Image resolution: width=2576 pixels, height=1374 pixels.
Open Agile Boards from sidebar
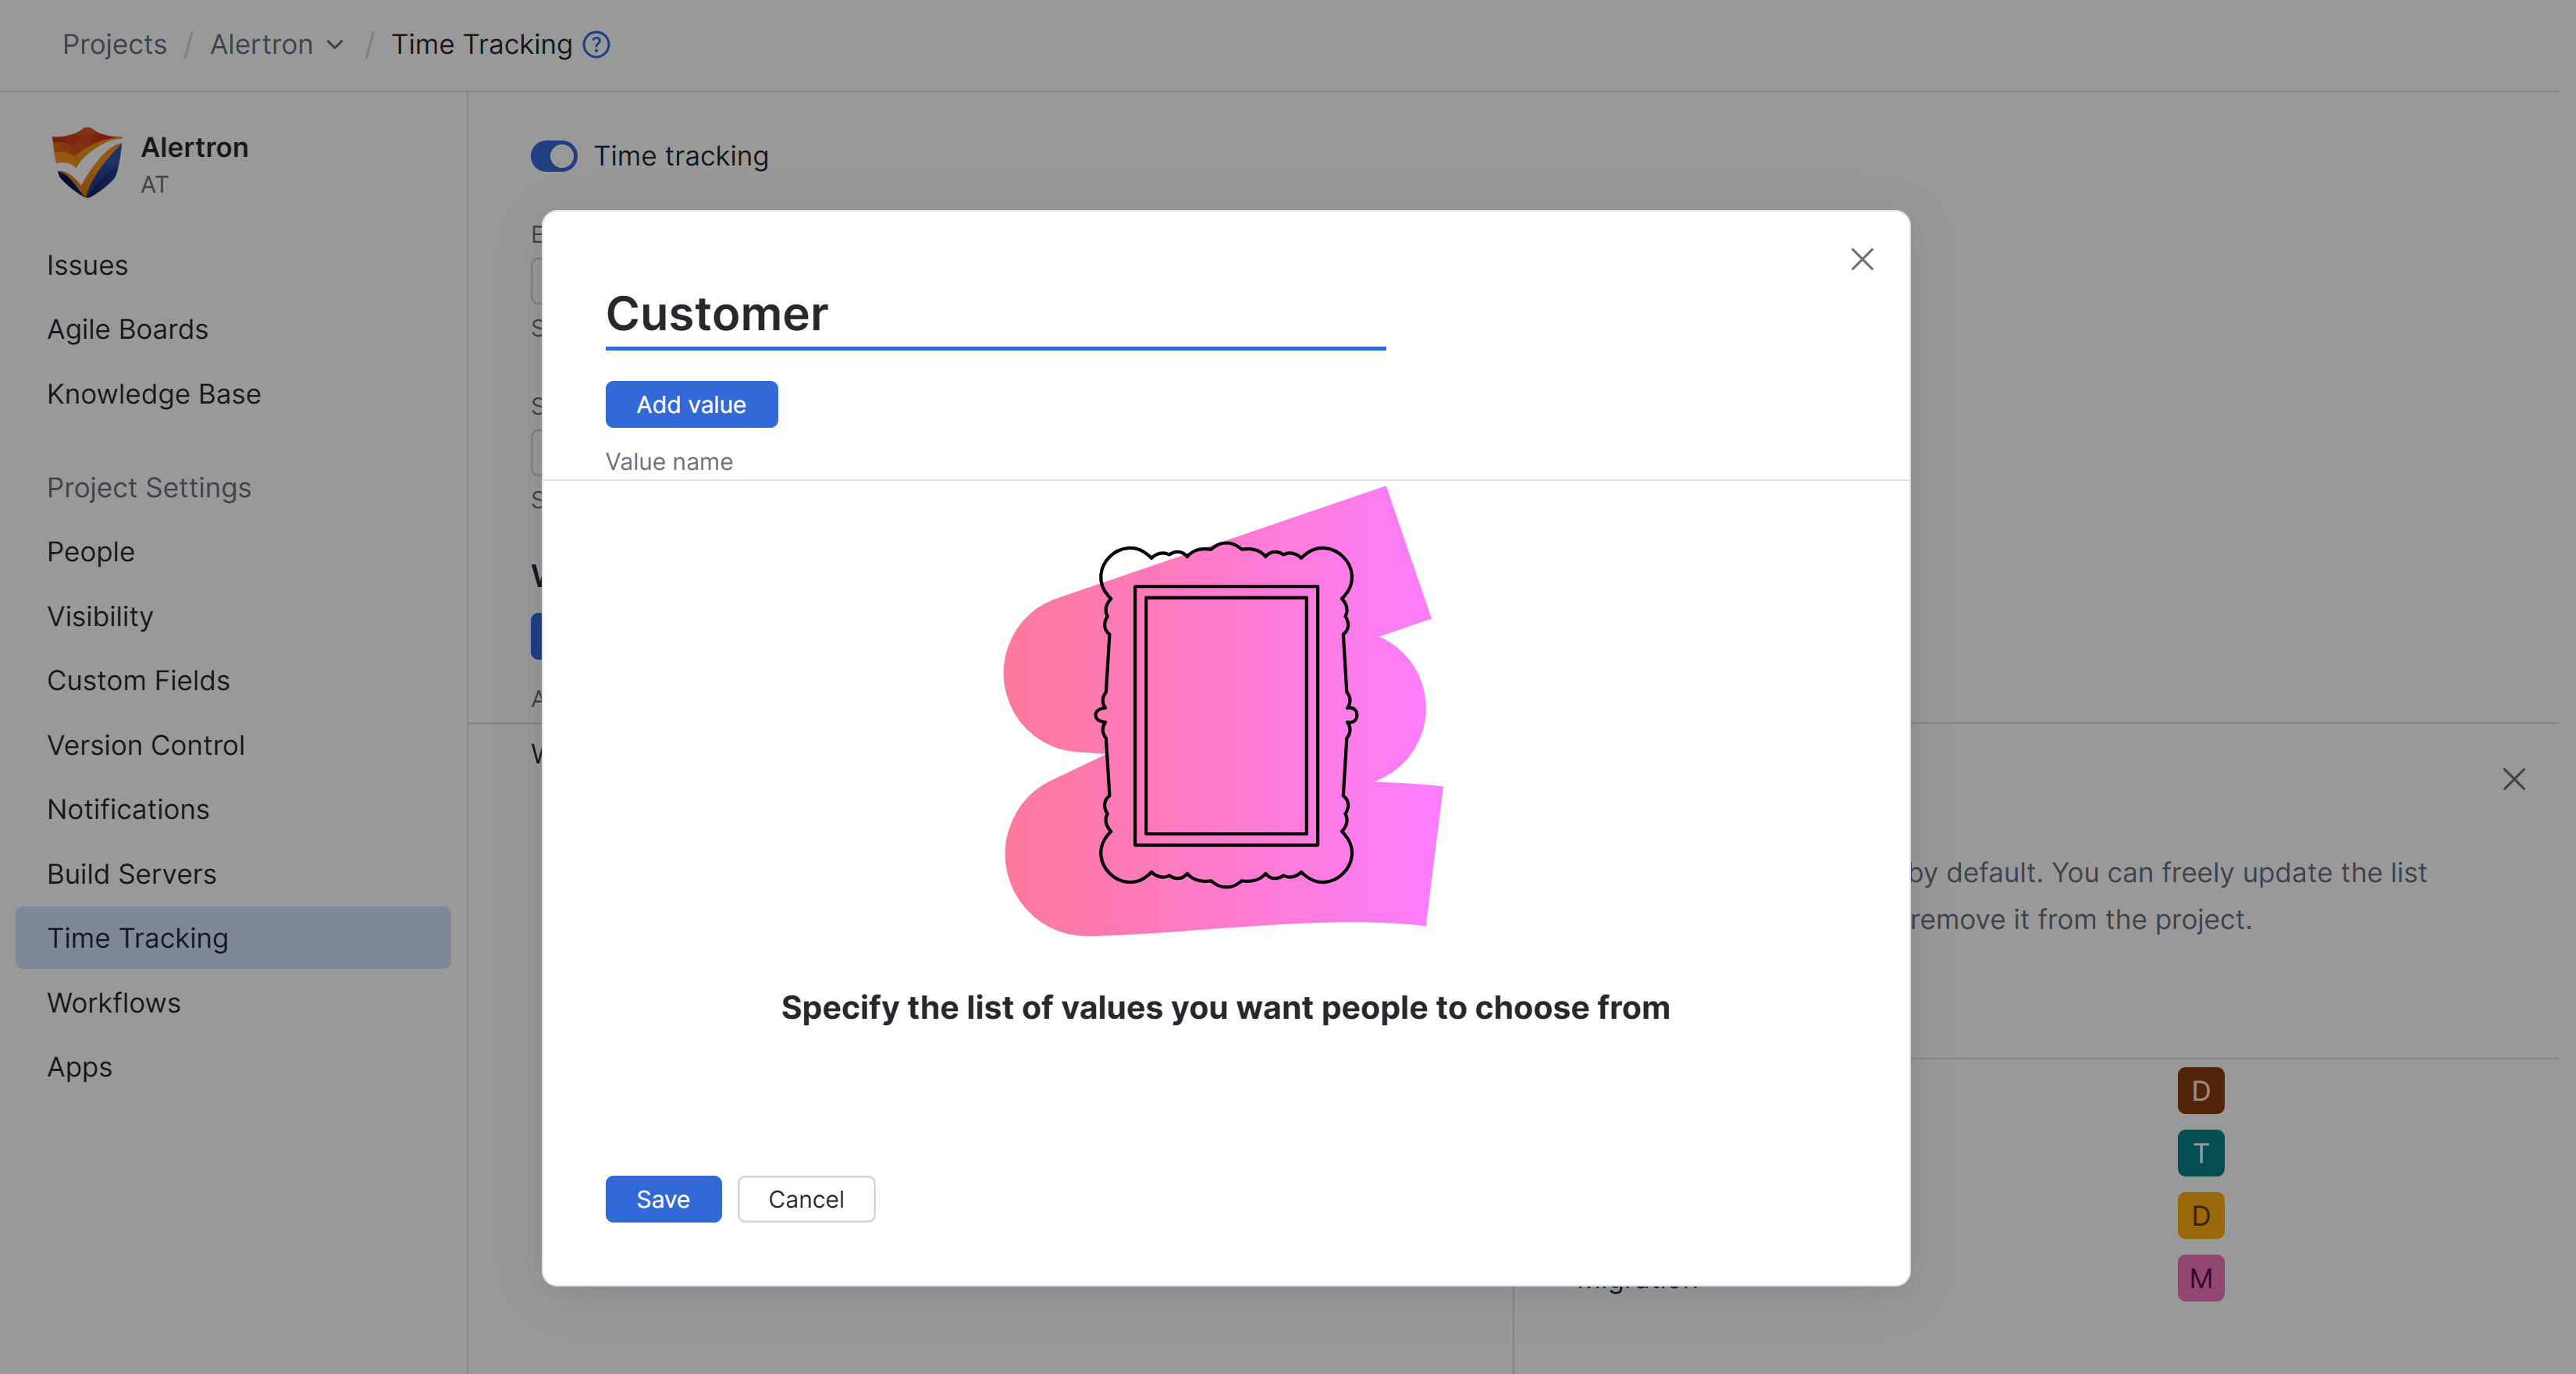click(x=127, y=329)
